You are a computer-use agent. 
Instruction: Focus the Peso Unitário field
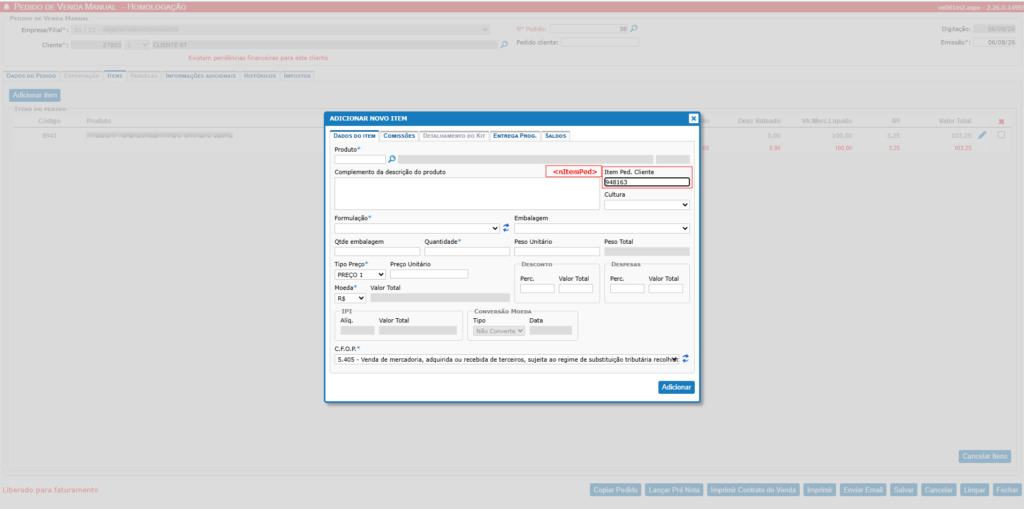point(556,252)
